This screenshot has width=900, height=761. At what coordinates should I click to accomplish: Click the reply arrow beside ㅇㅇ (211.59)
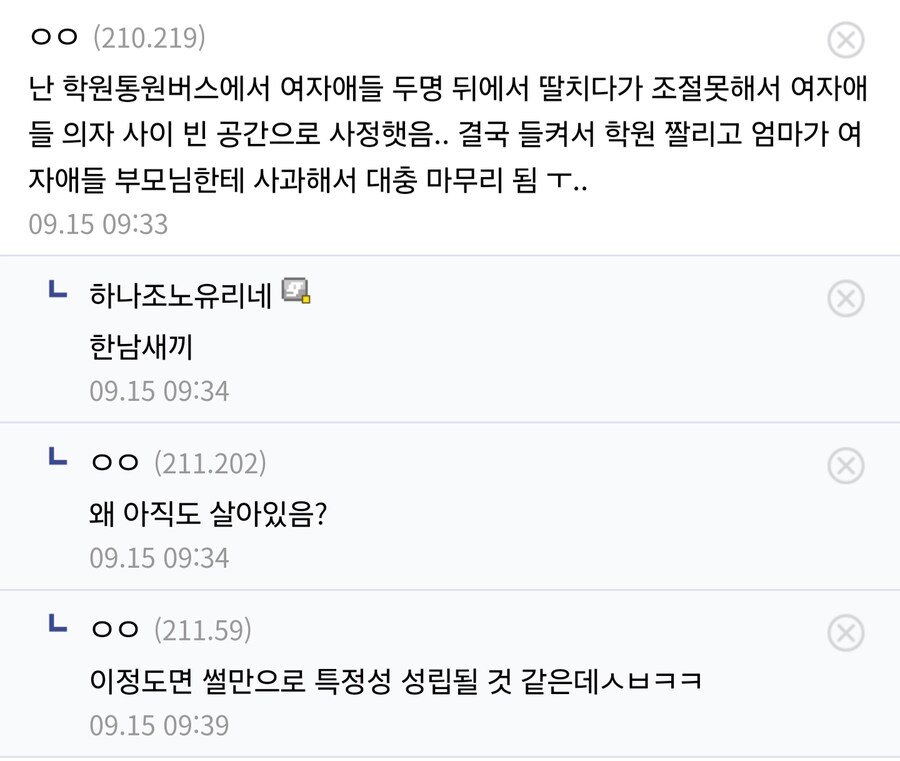pos(58,625)
